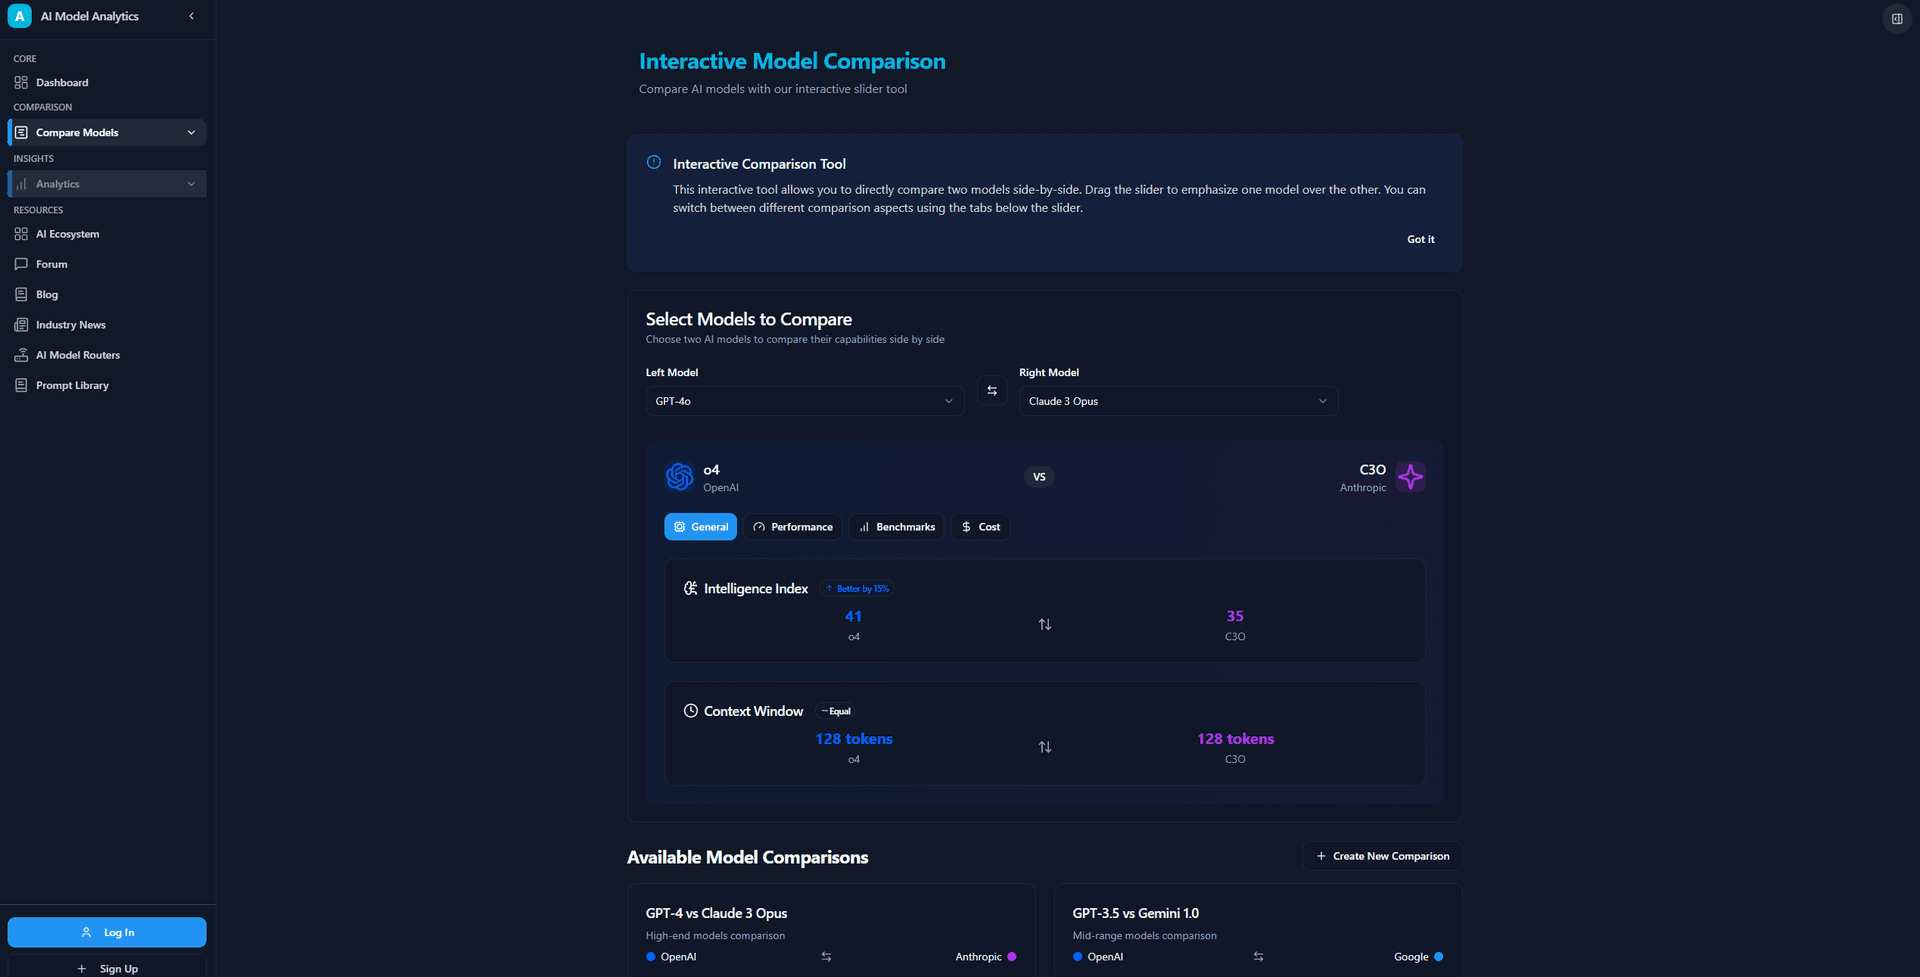Viewport: 1920px width, 977px height.
Task: Toggle the panel layout icon at top right
Action: click(x=1896, y=19)
